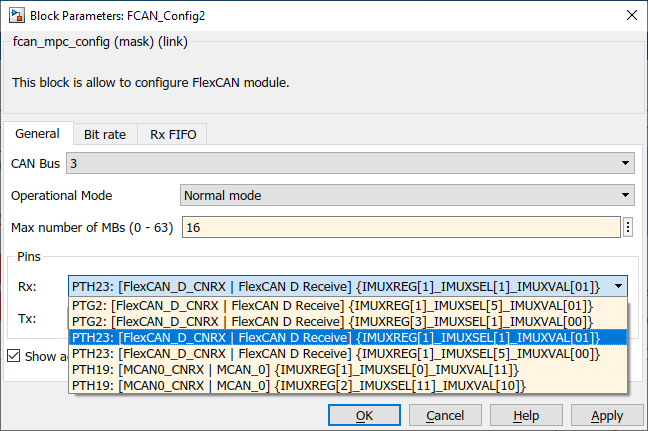Switch to the Bit rate tab
648x431 pixels.
coord(105,134)
